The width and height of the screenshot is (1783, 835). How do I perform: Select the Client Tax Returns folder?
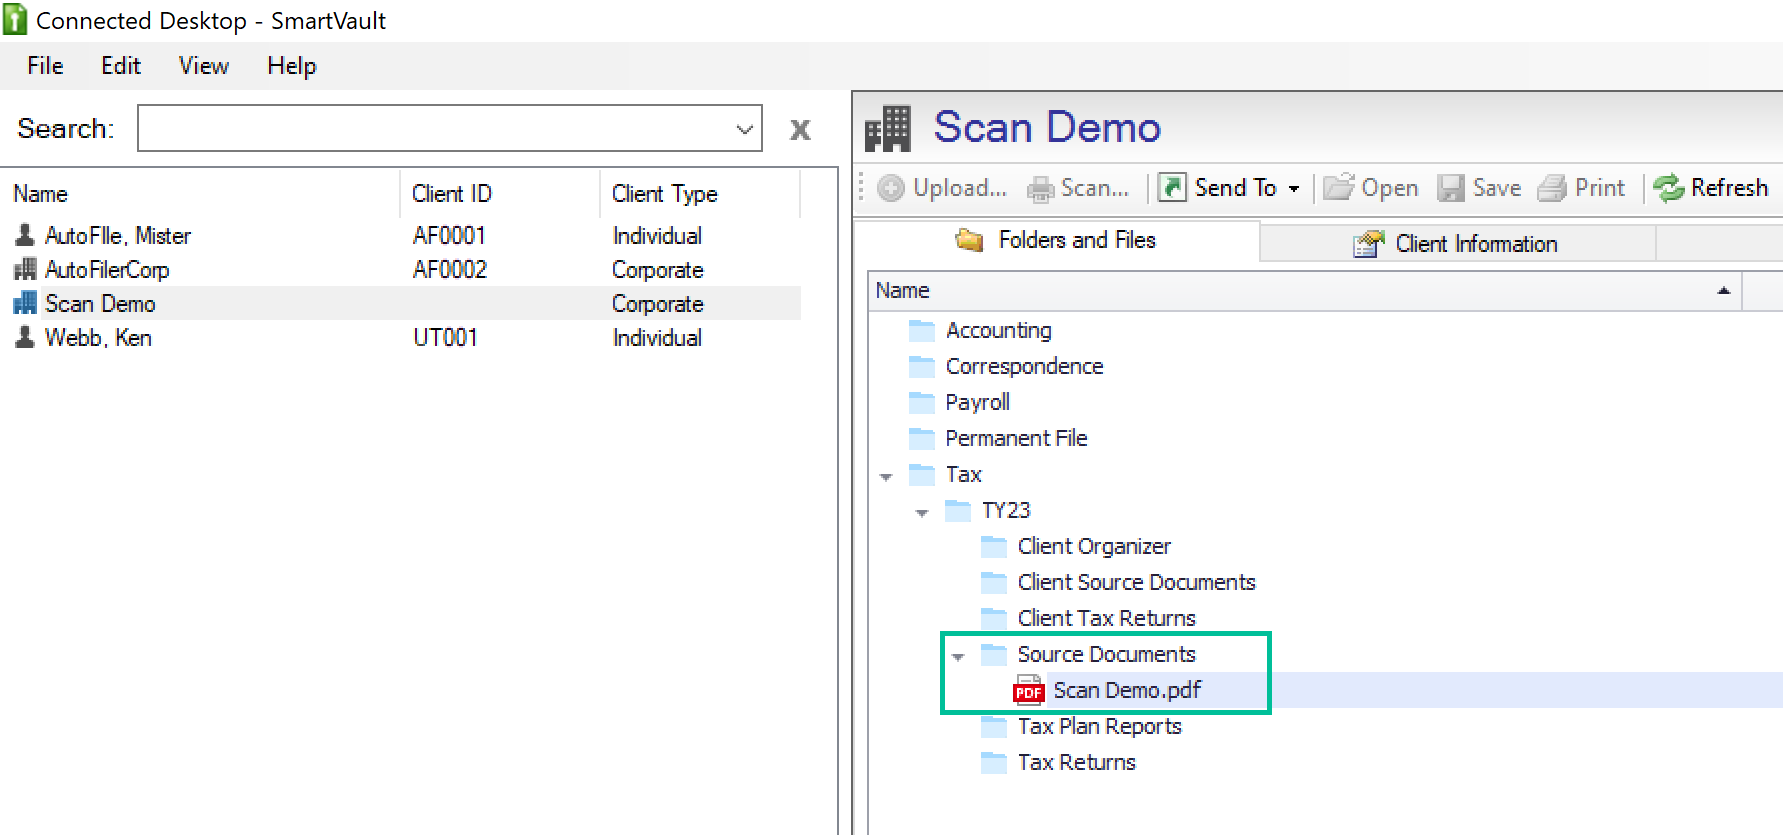click(1107, 619)
